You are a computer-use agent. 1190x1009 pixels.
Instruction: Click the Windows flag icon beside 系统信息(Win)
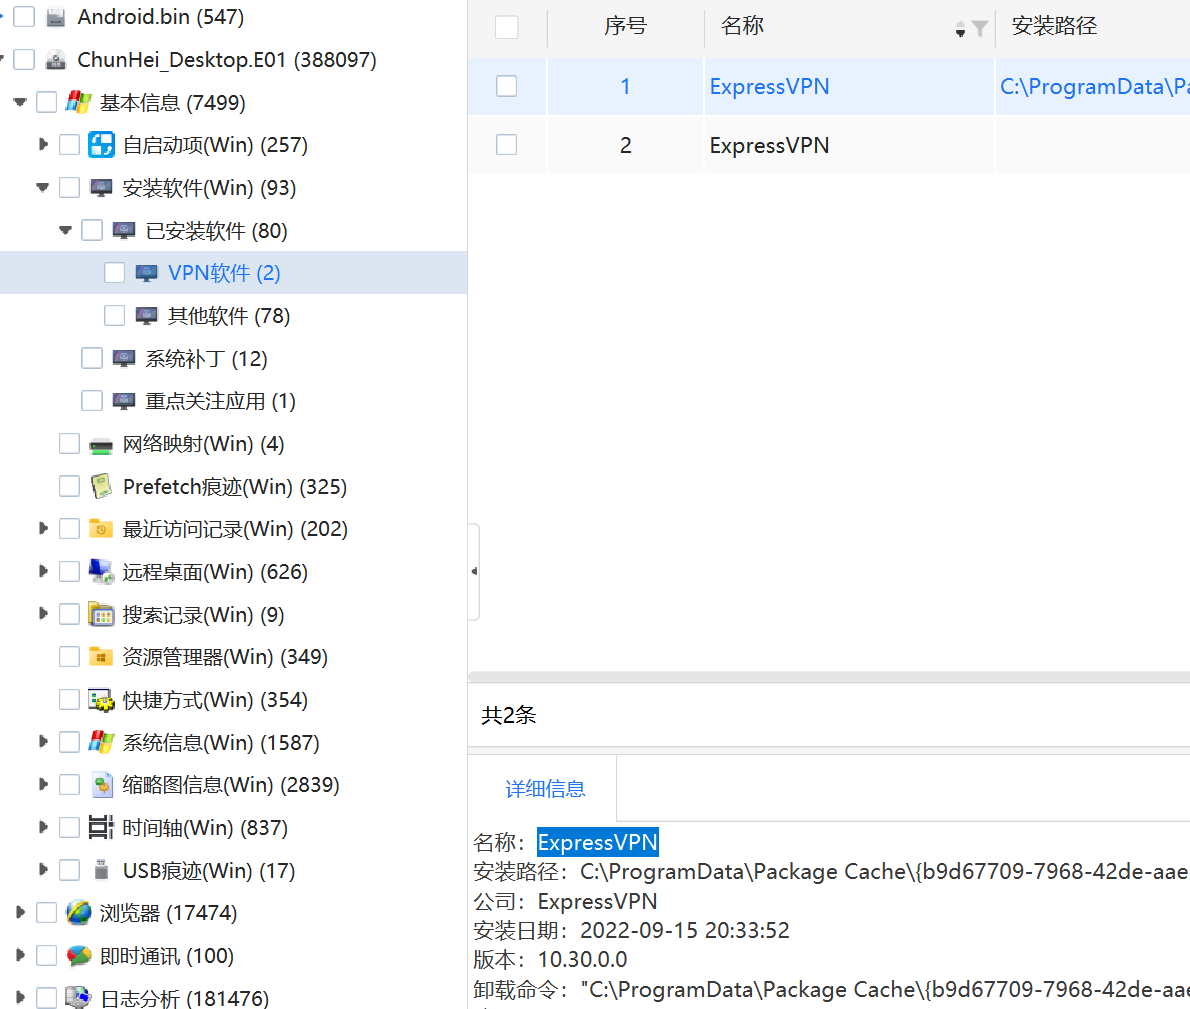(x=101, y=742)
